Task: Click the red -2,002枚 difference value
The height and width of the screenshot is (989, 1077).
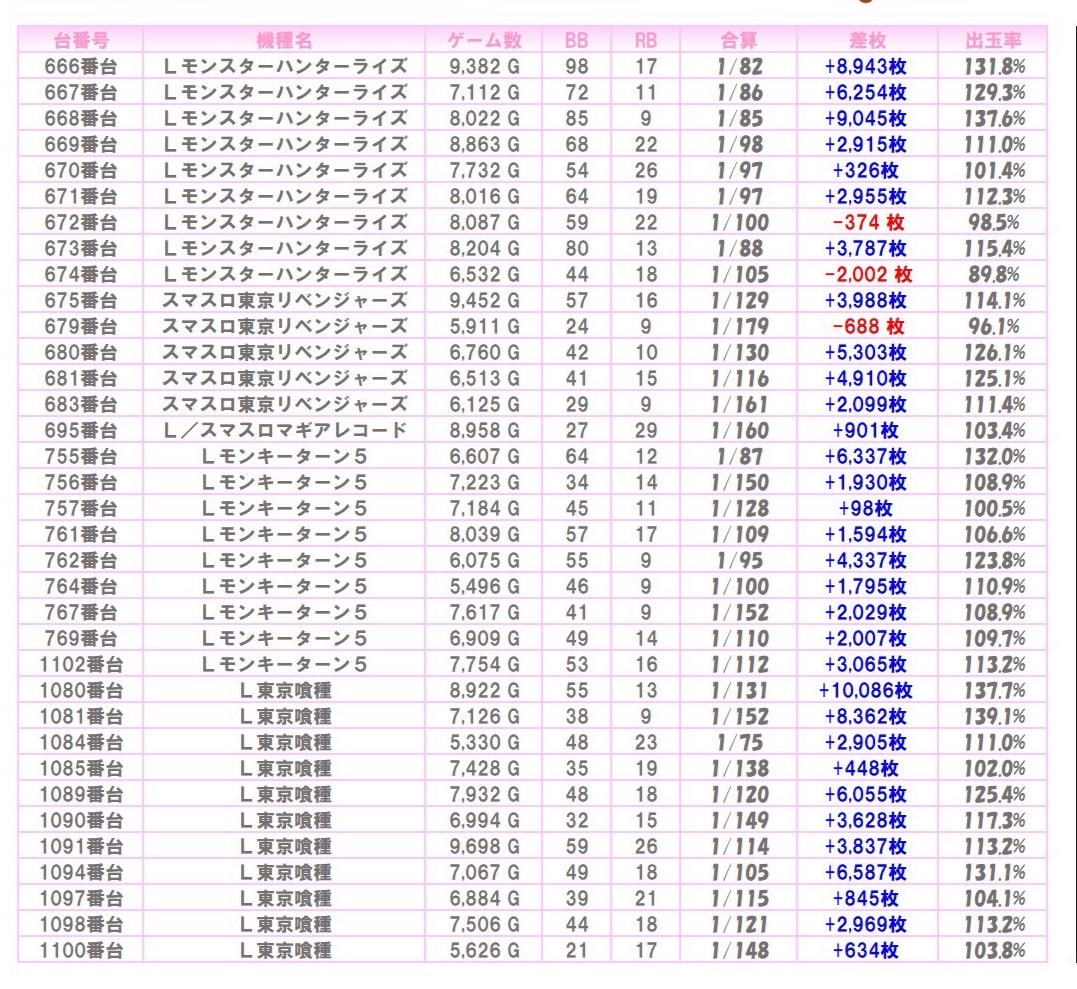Action: click(867, 274)
